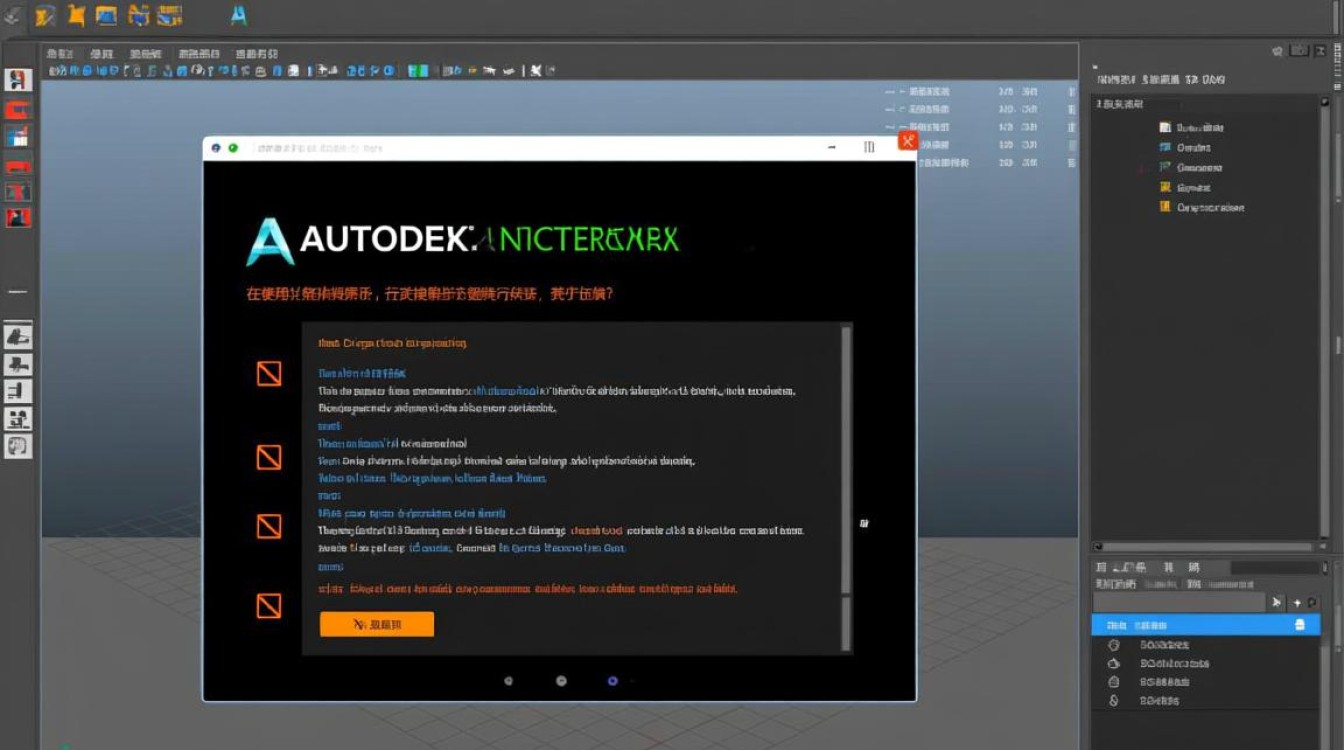Select the leftmost orange shelf icon beside the gray tool
Viewport: 1344px width, 750px height.
point(44,15)
